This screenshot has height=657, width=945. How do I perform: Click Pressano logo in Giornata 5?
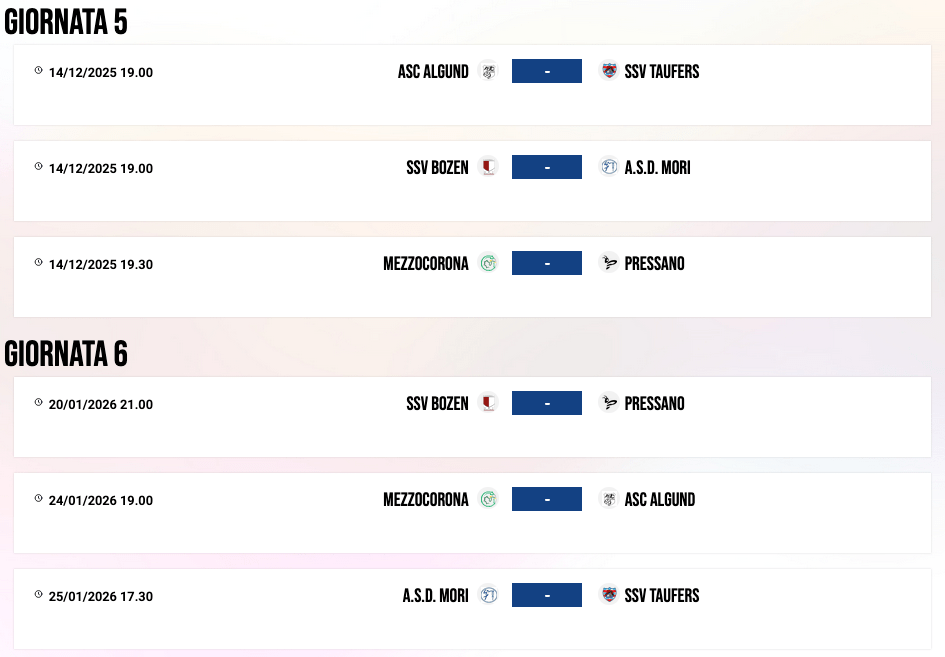pos(608,263)
